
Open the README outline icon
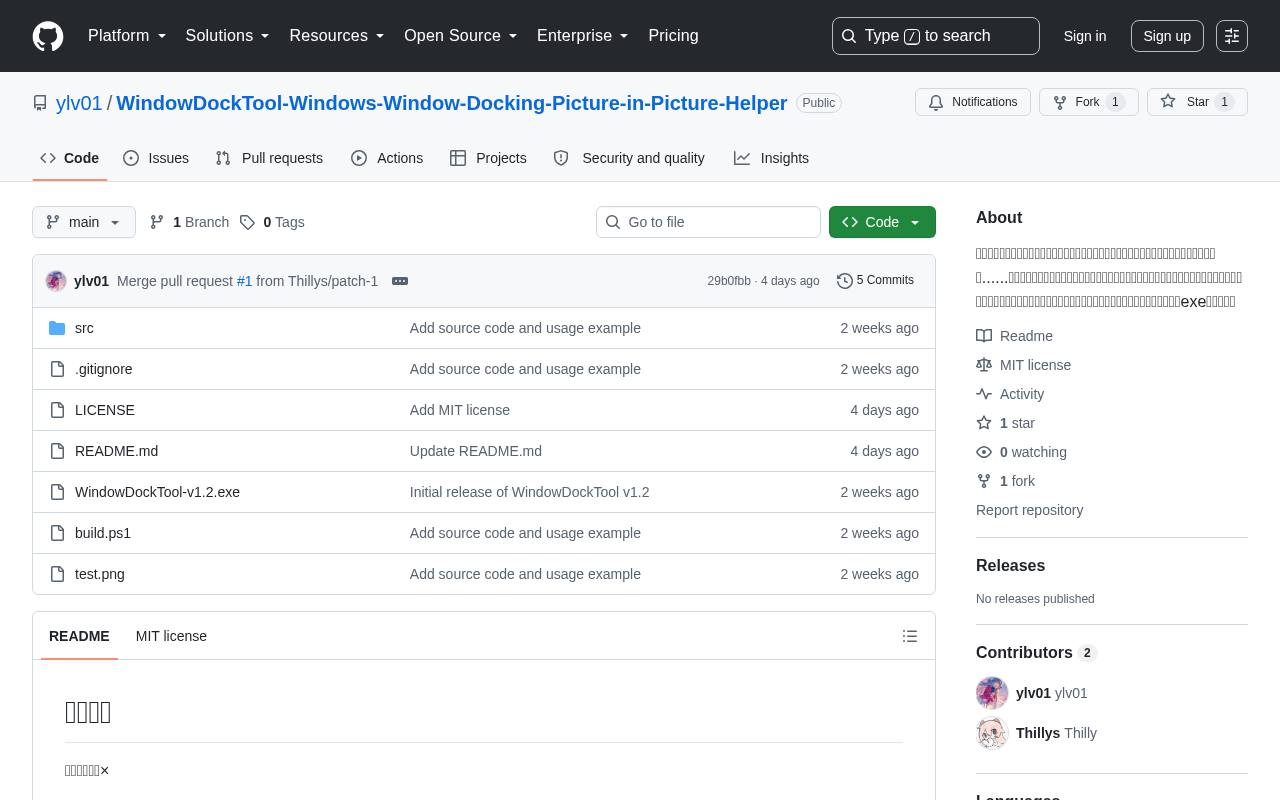click(910, 636)
